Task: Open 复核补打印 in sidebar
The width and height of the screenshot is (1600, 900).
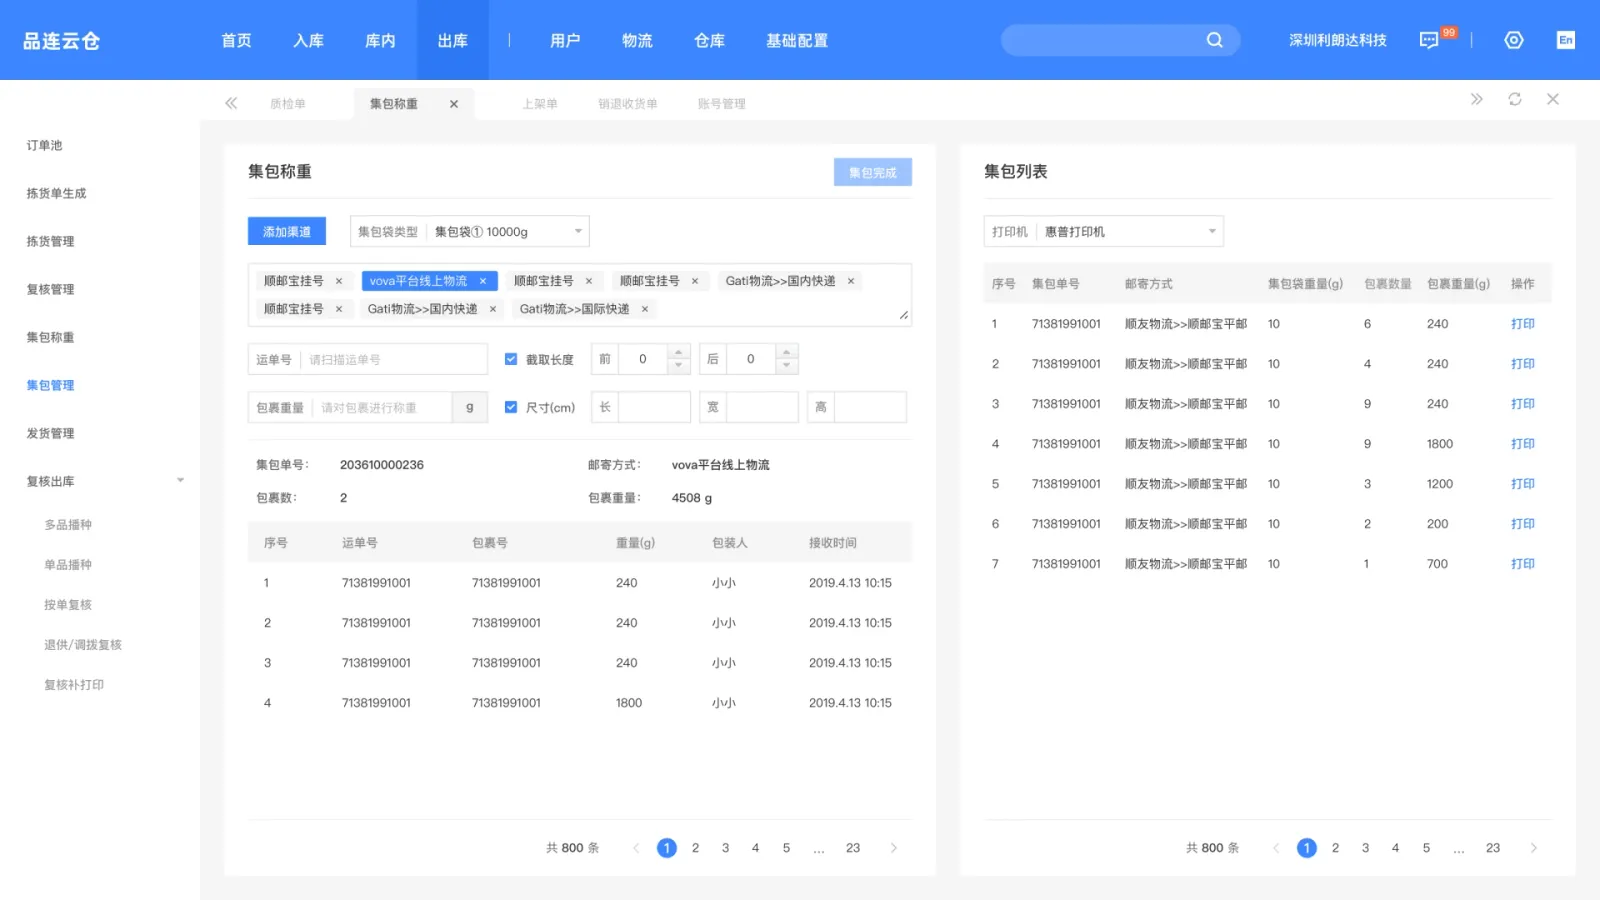Action: (x=74, y=685)
